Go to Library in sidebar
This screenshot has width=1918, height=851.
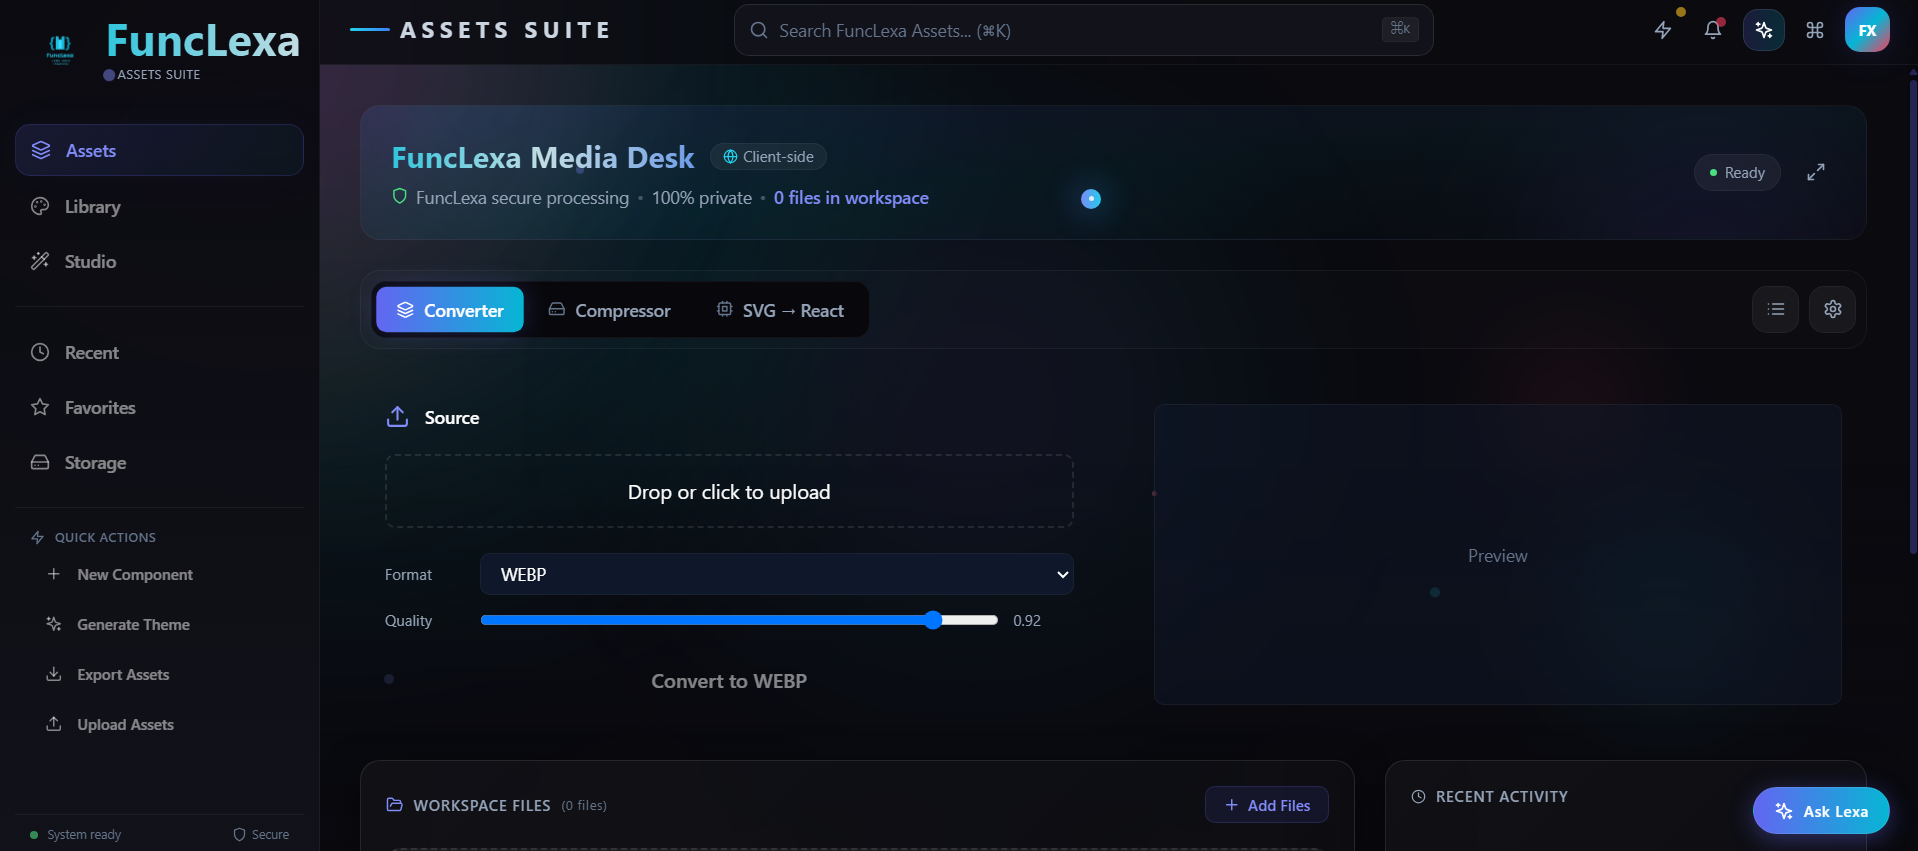click(159, 206)
